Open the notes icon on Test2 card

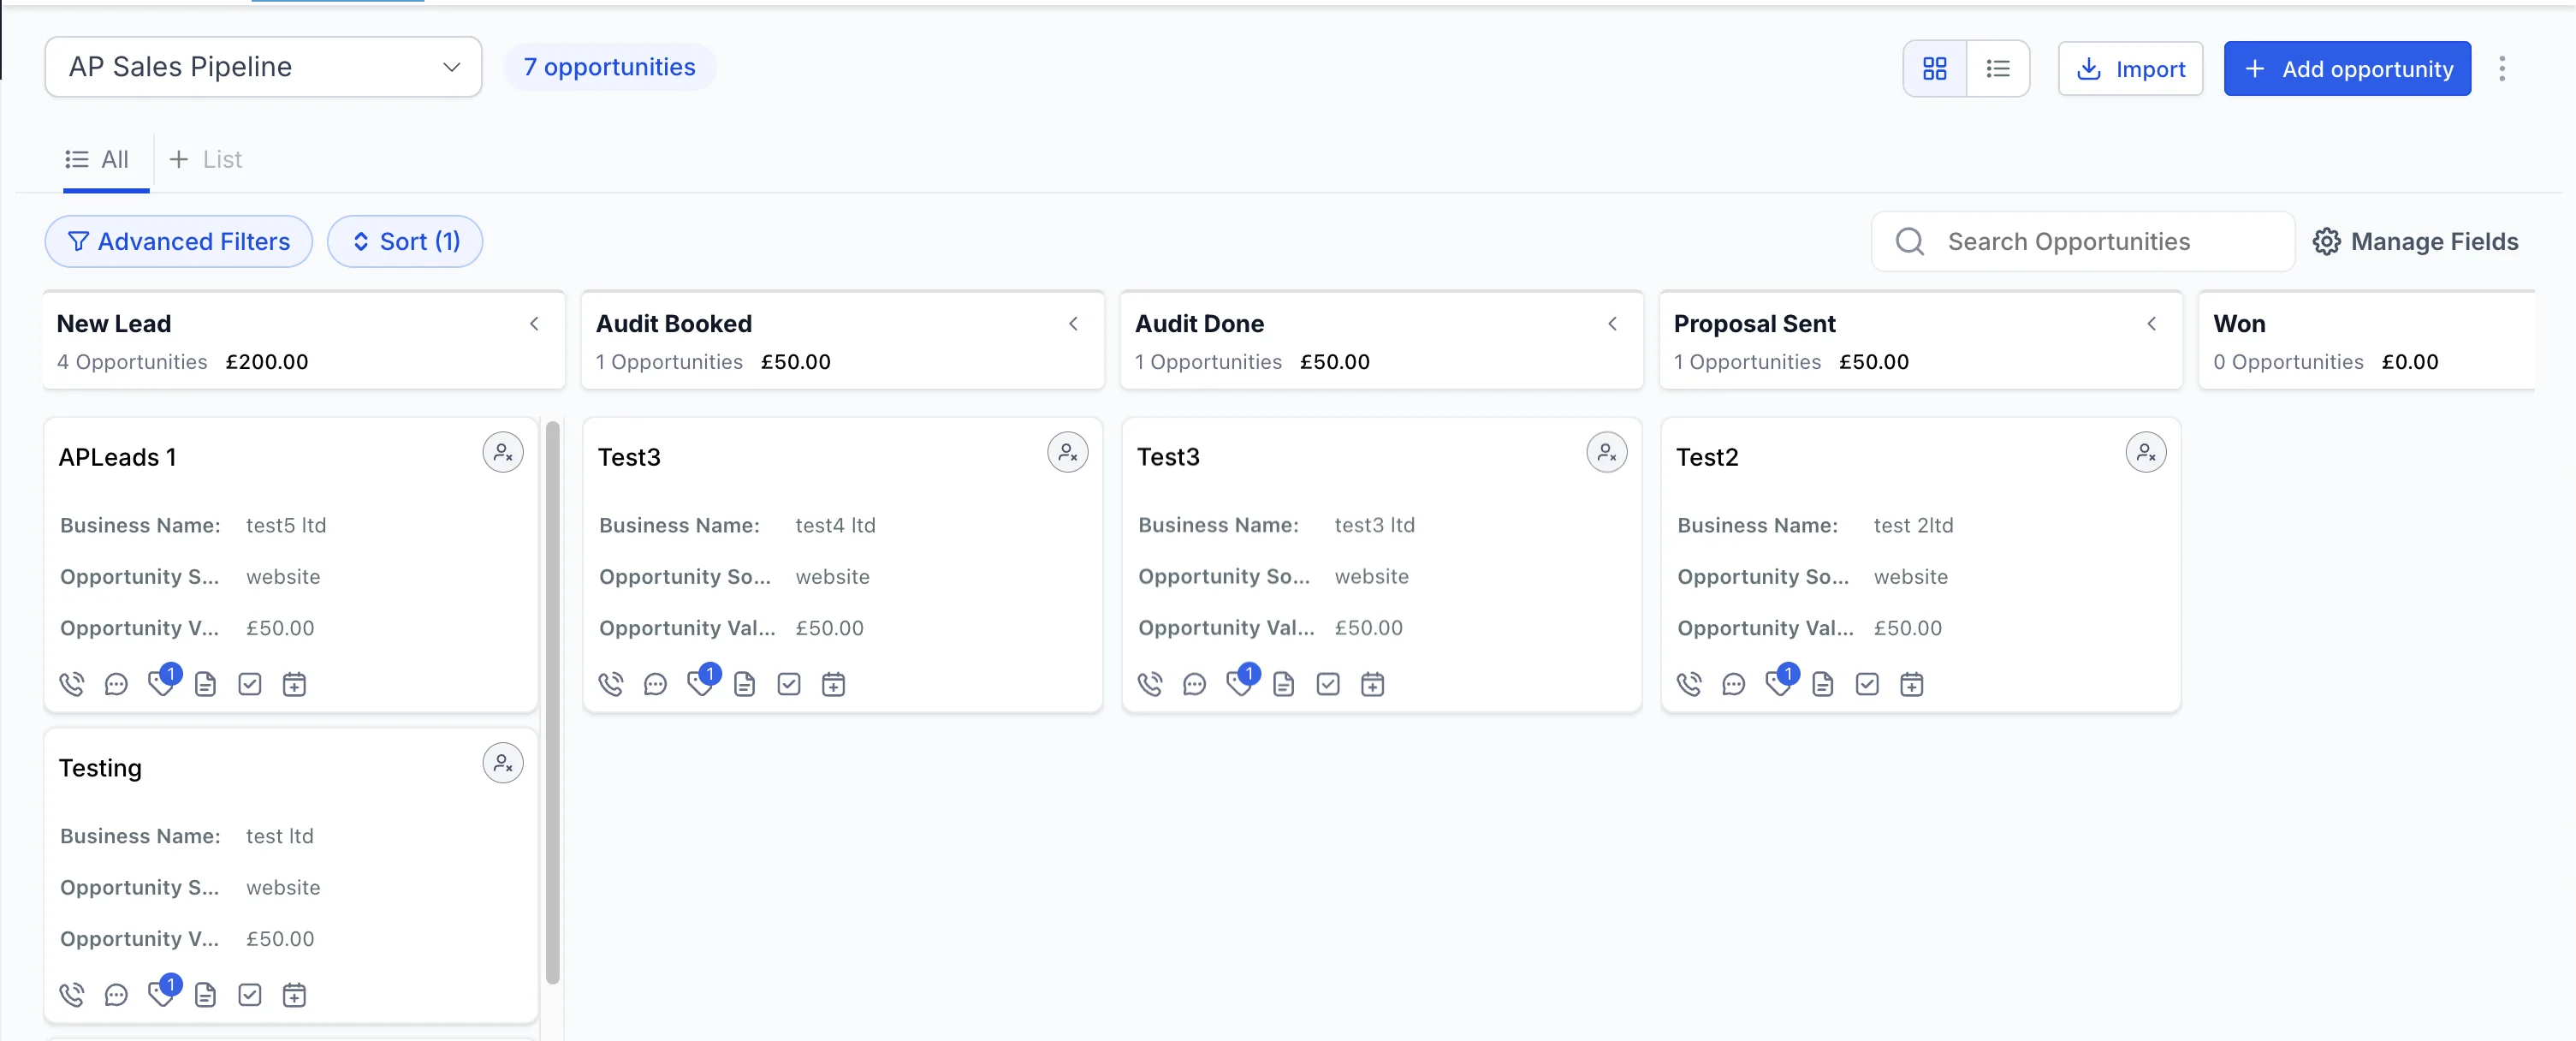pyautogui.click(x=1823, y=684)
